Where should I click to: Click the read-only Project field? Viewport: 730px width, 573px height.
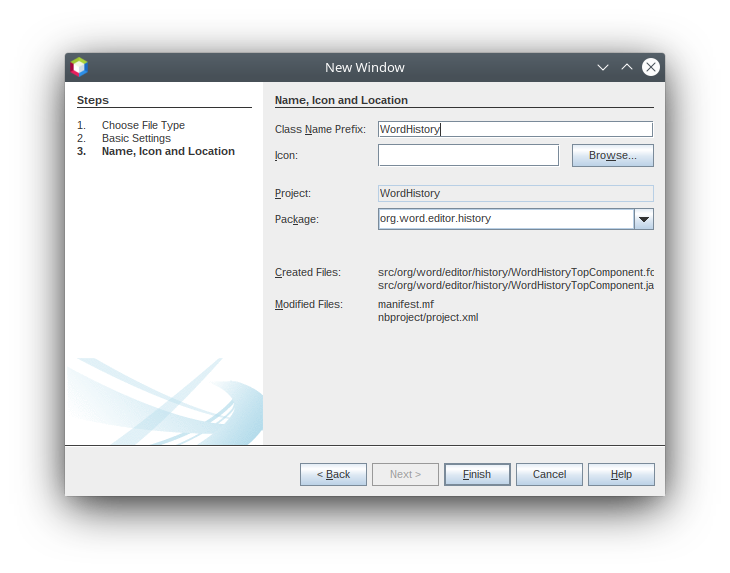(x=515, y=193)
